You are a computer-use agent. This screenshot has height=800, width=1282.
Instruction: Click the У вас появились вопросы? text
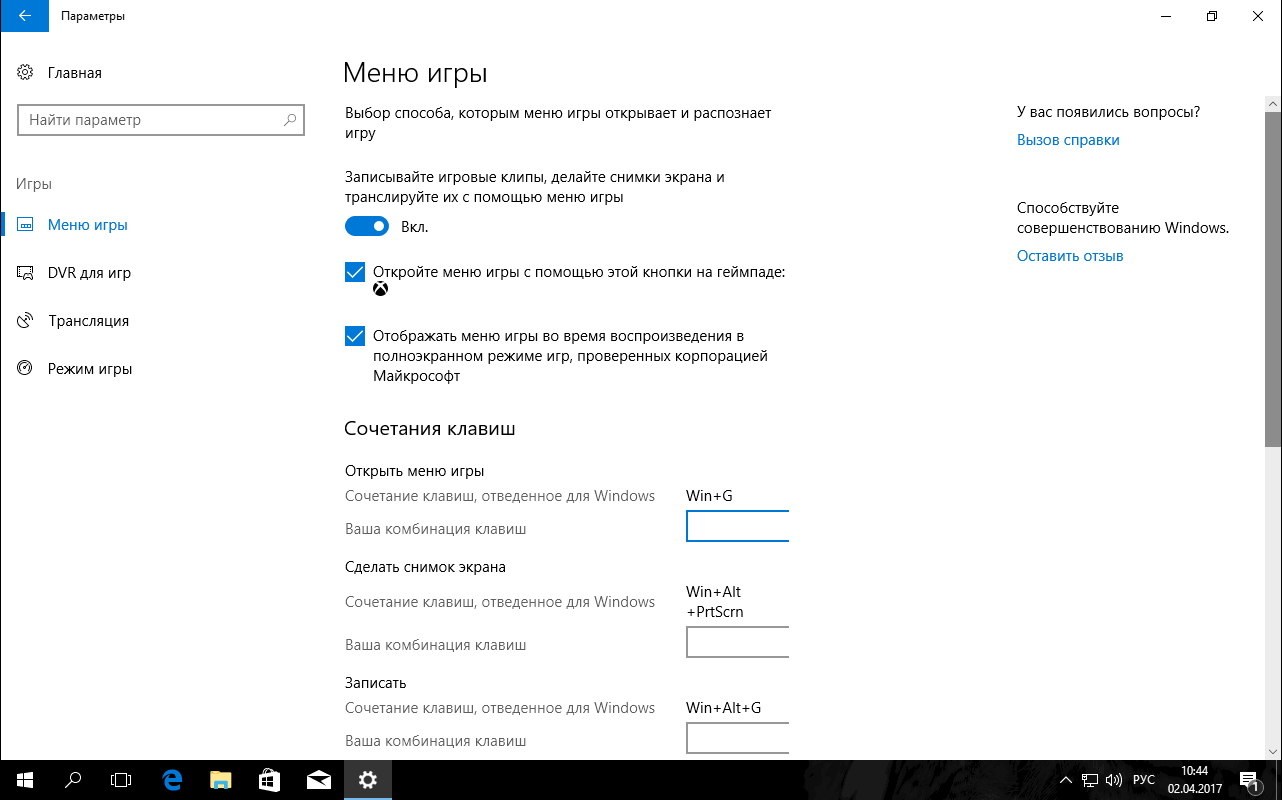1109,112
